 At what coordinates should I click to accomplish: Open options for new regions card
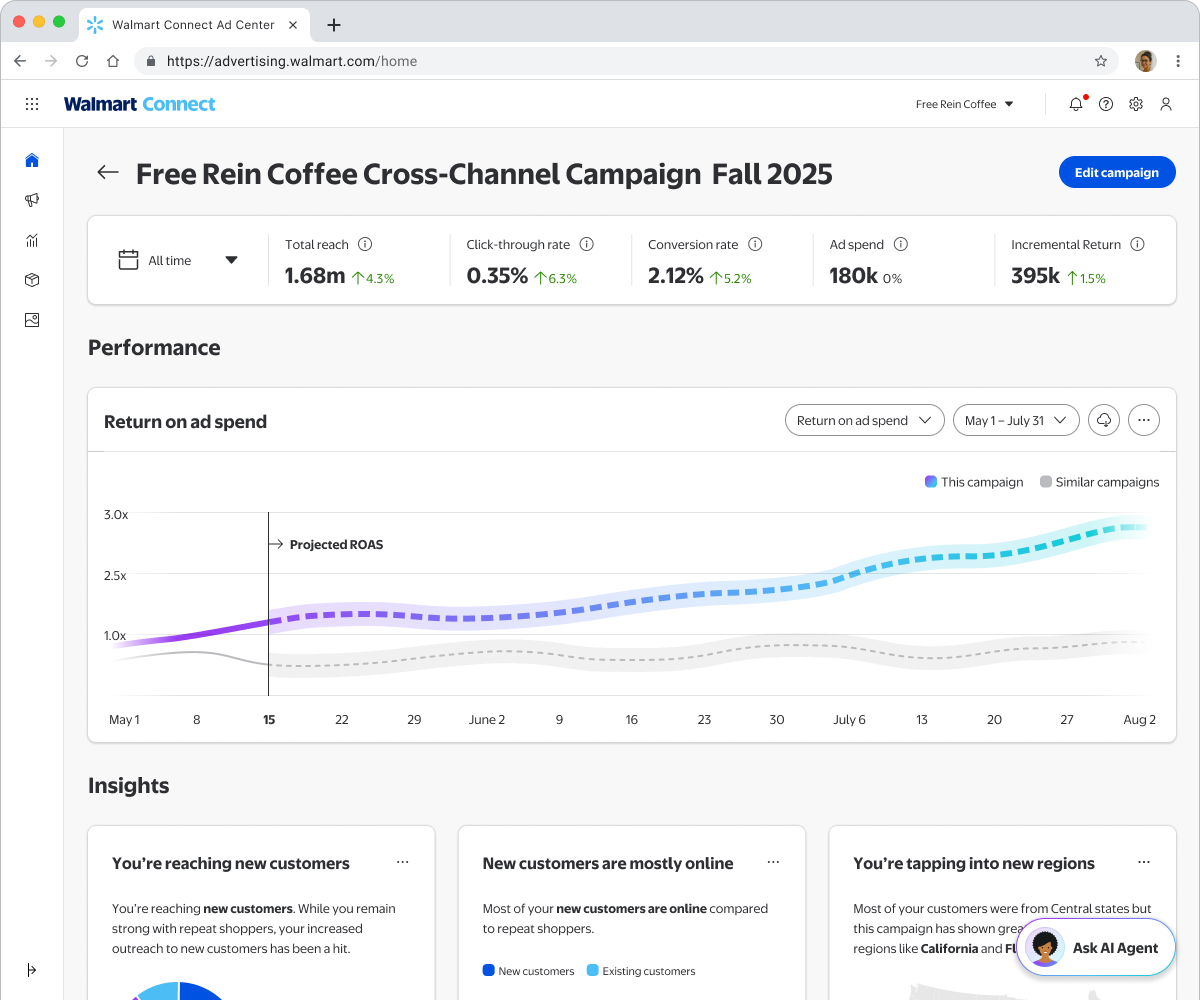[x=1144, y=862]
